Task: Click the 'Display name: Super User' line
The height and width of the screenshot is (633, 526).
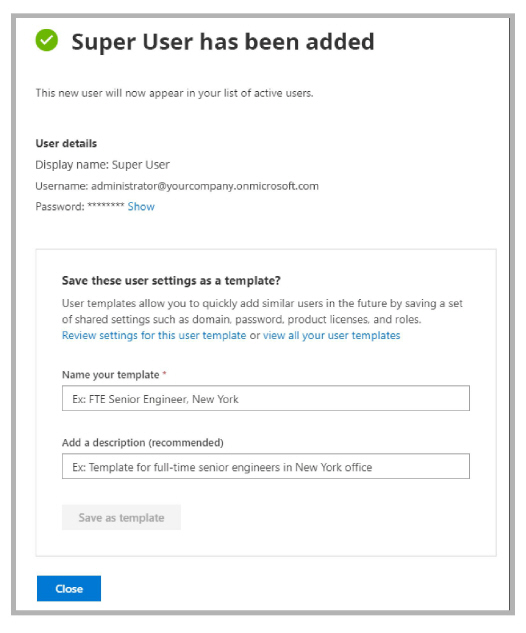Action: pyautogui.click(x=103, y=165)
